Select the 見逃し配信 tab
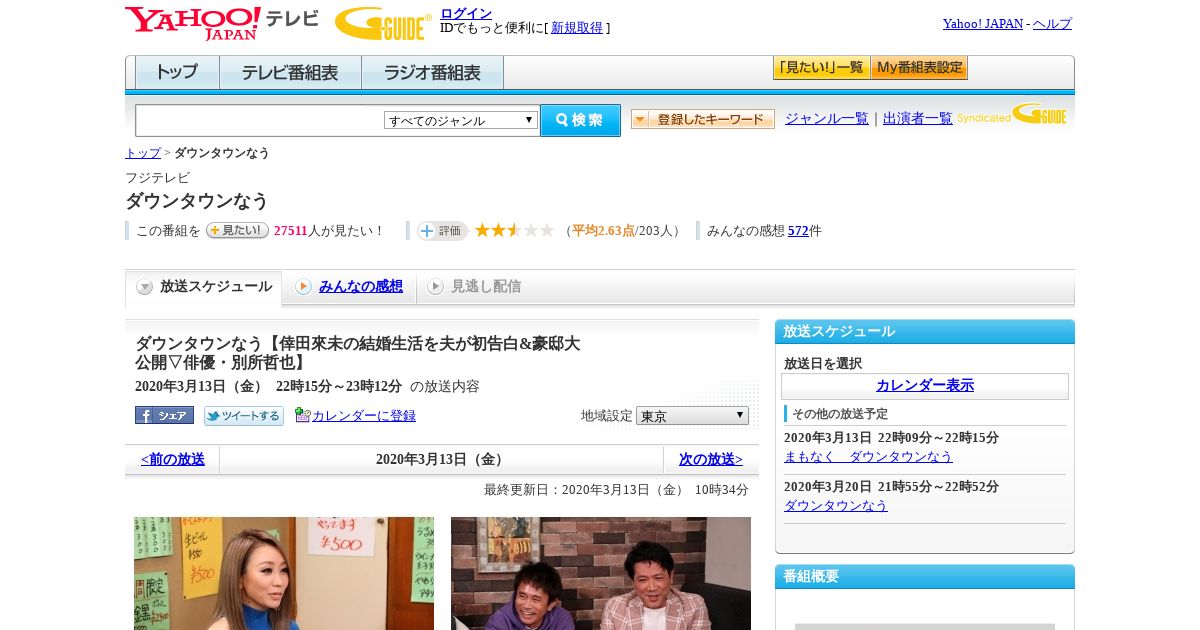Image resolution: width=1200 pixels, height=630 pixels. pyautogui.click(x=474, y=287)
